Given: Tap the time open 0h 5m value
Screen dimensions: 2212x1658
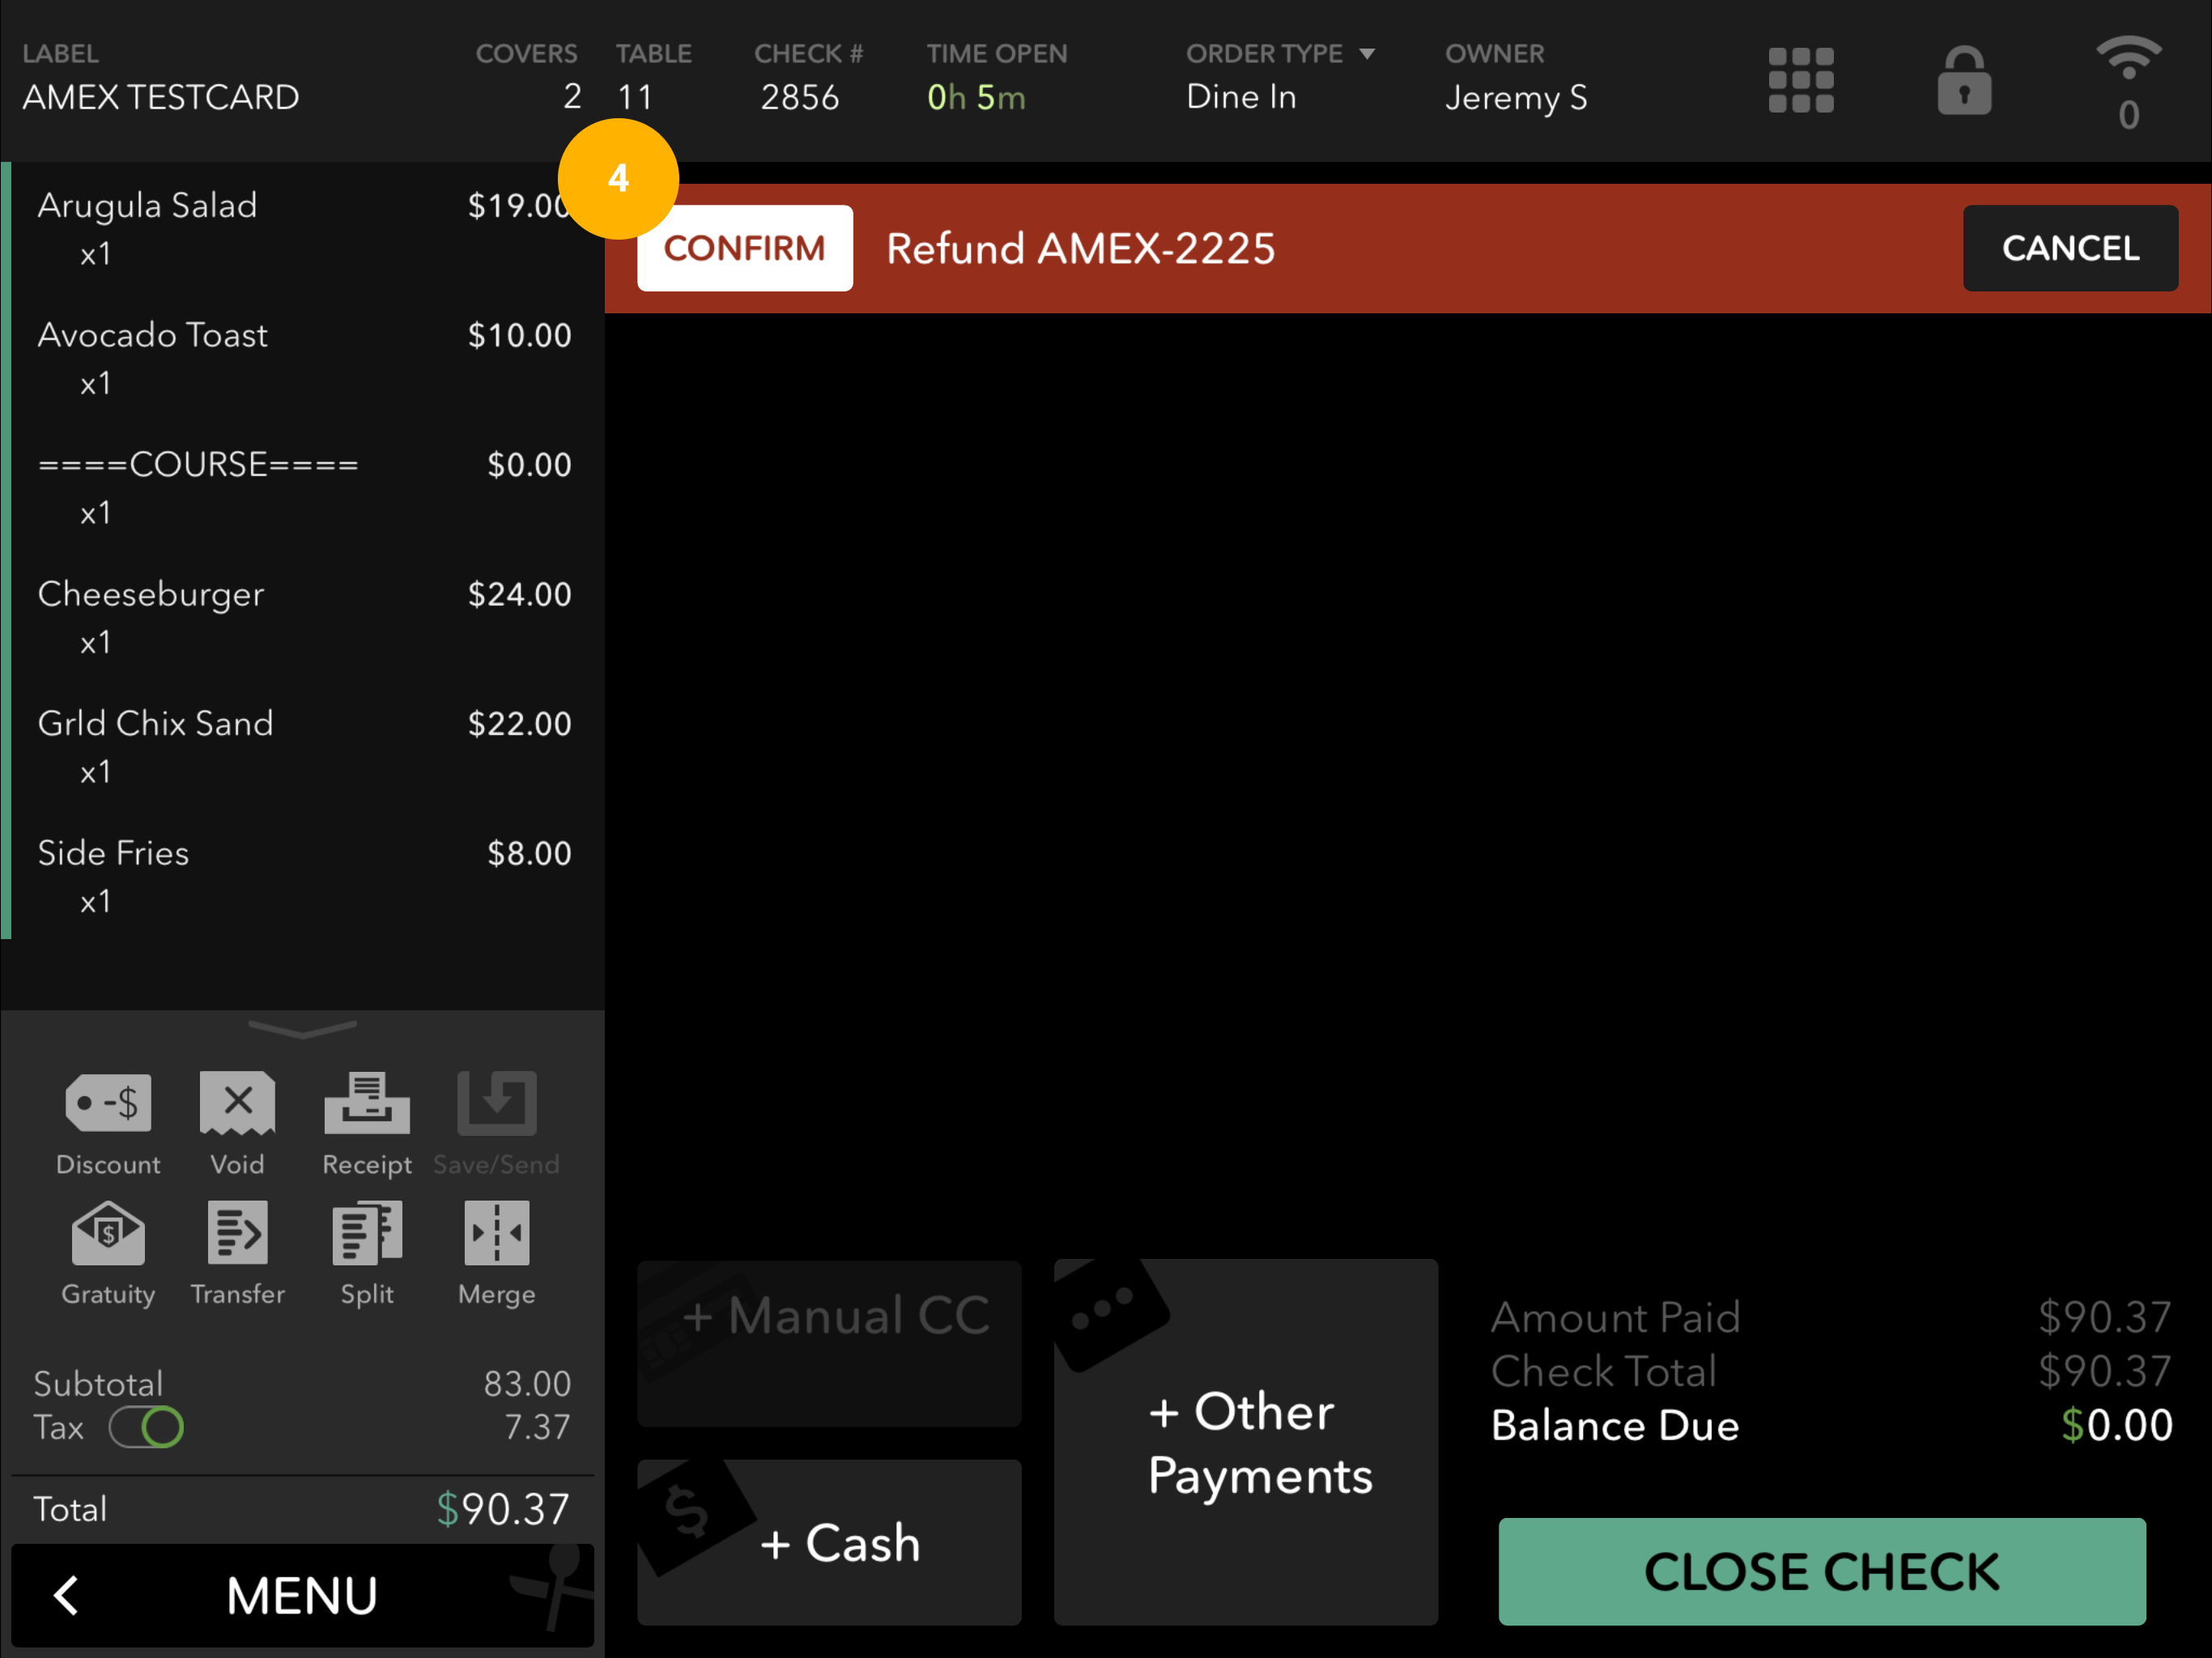Looking at the screenshot, I should click(976, 97).
